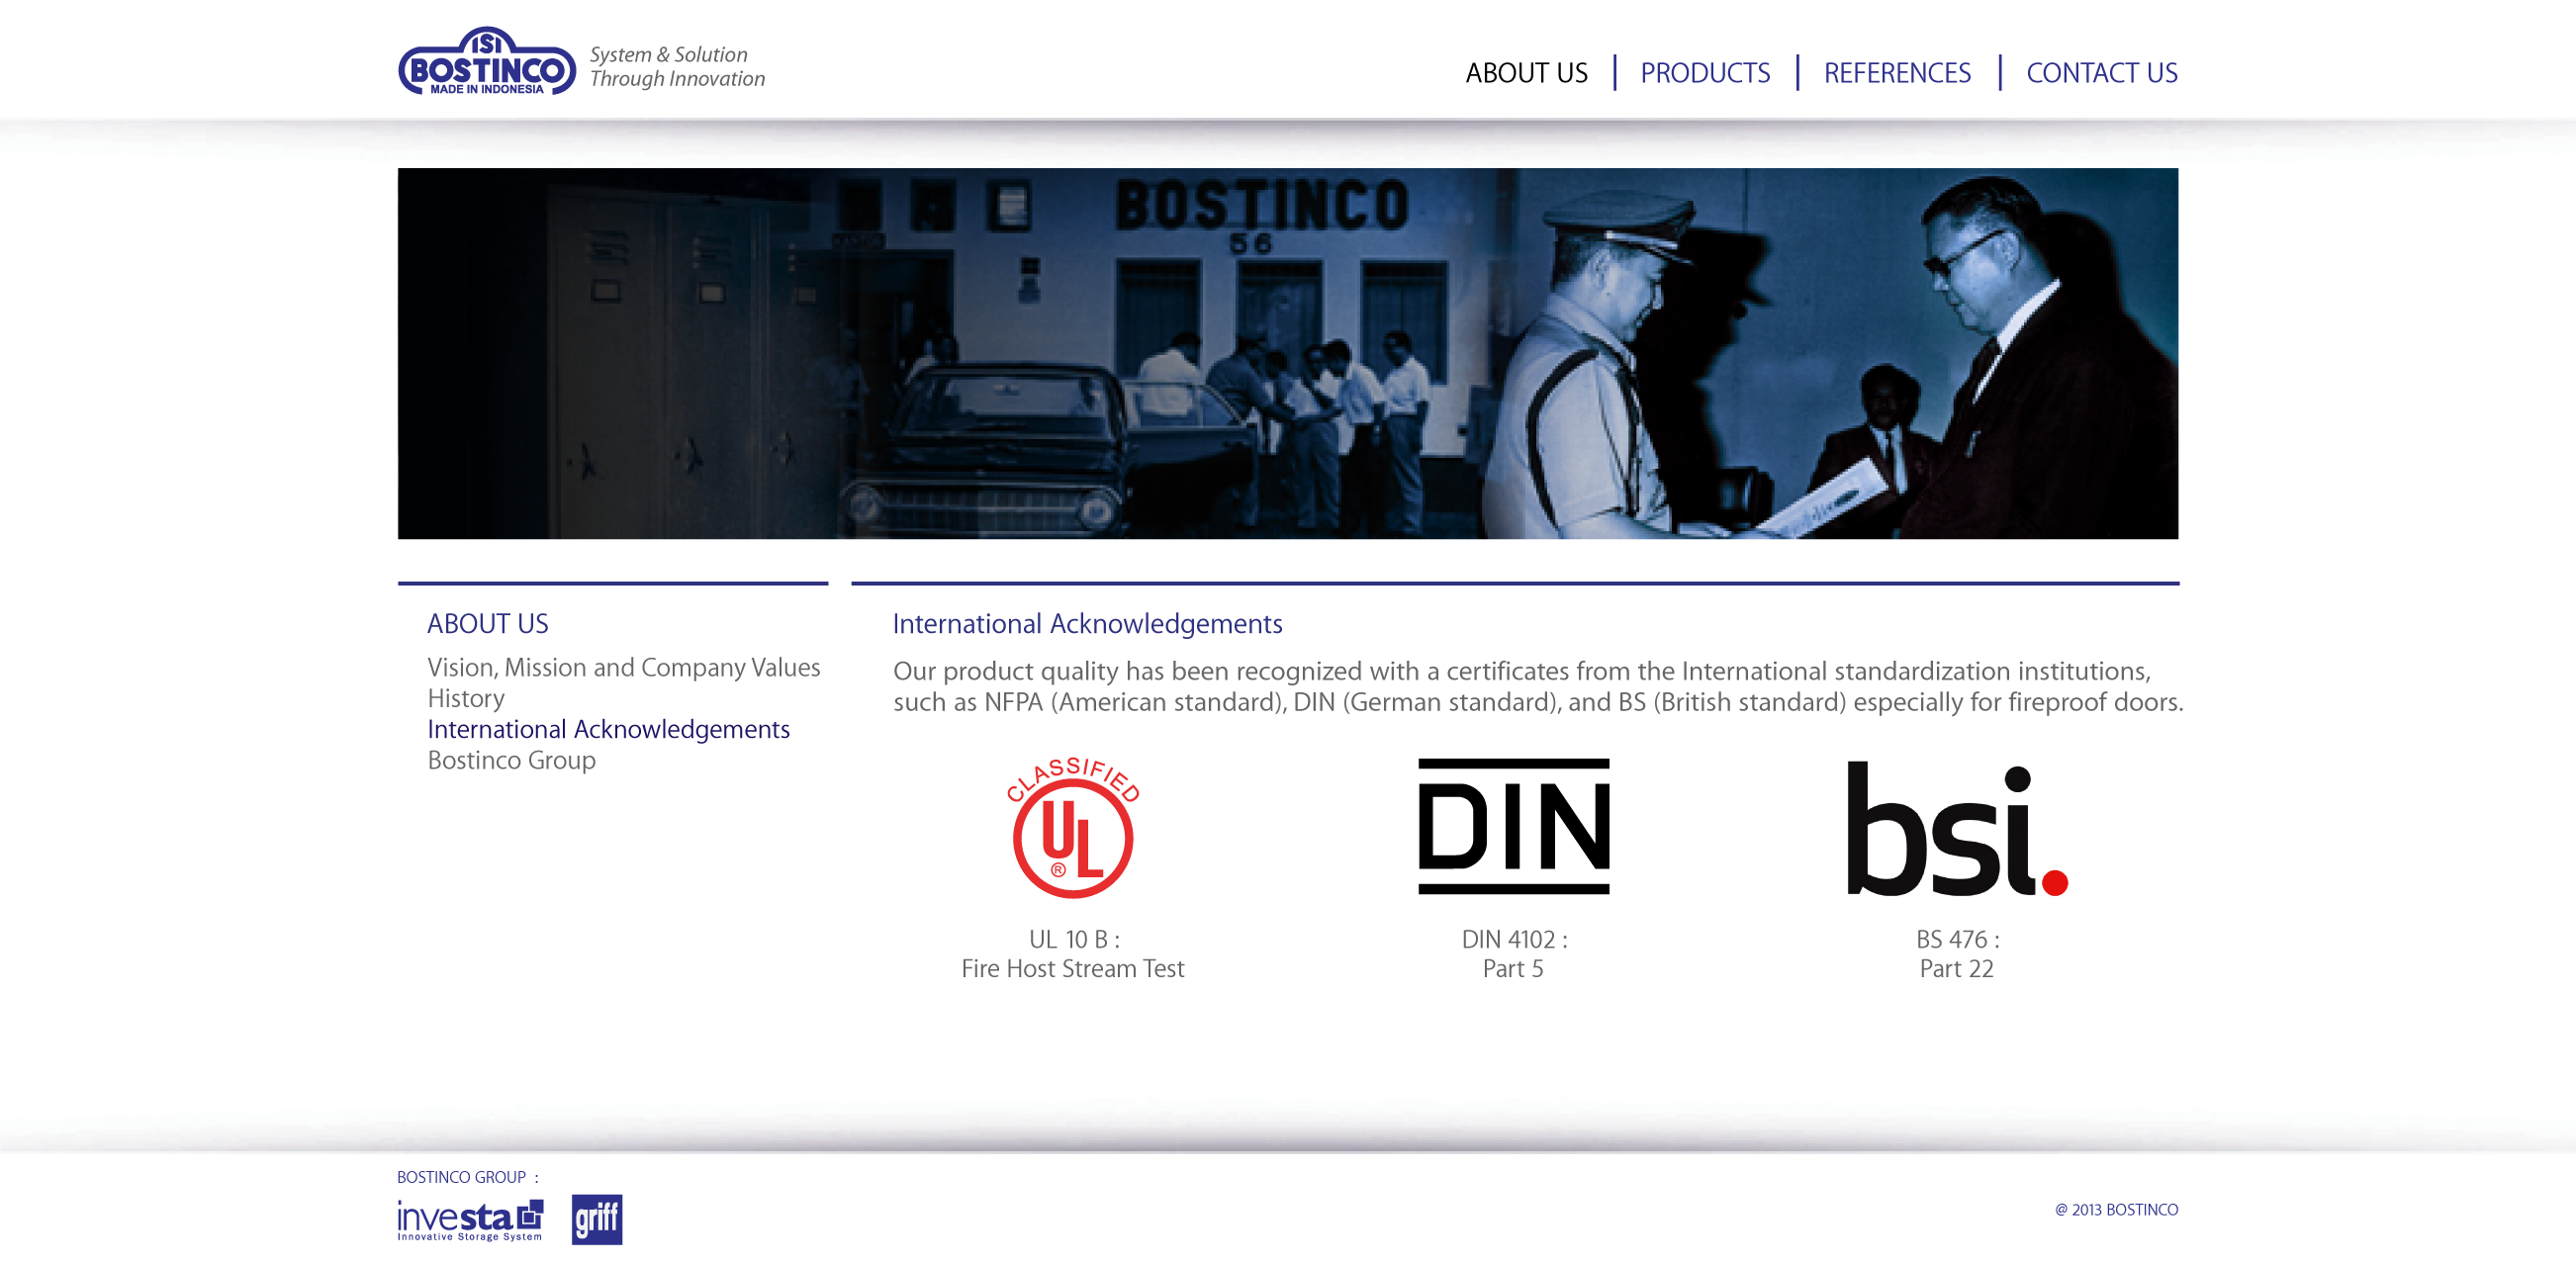The image size is (2576, 1264).
Task: Open the CONTACT US page
Action: click(x=2102, y=73)
